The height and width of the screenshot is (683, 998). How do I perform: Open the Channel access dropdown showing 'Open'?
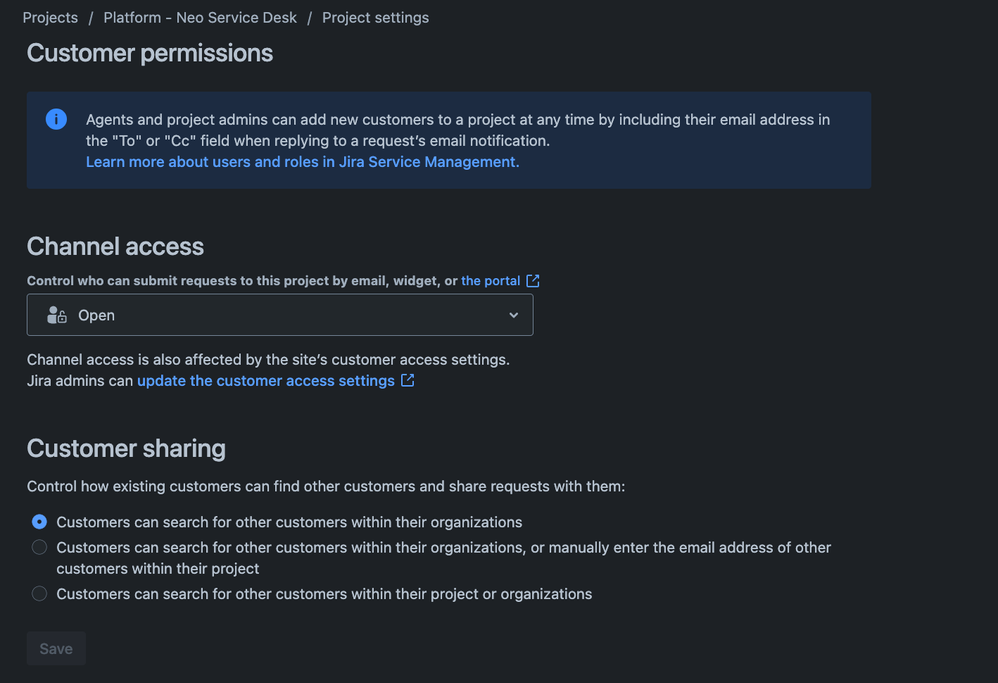point(279,315)
